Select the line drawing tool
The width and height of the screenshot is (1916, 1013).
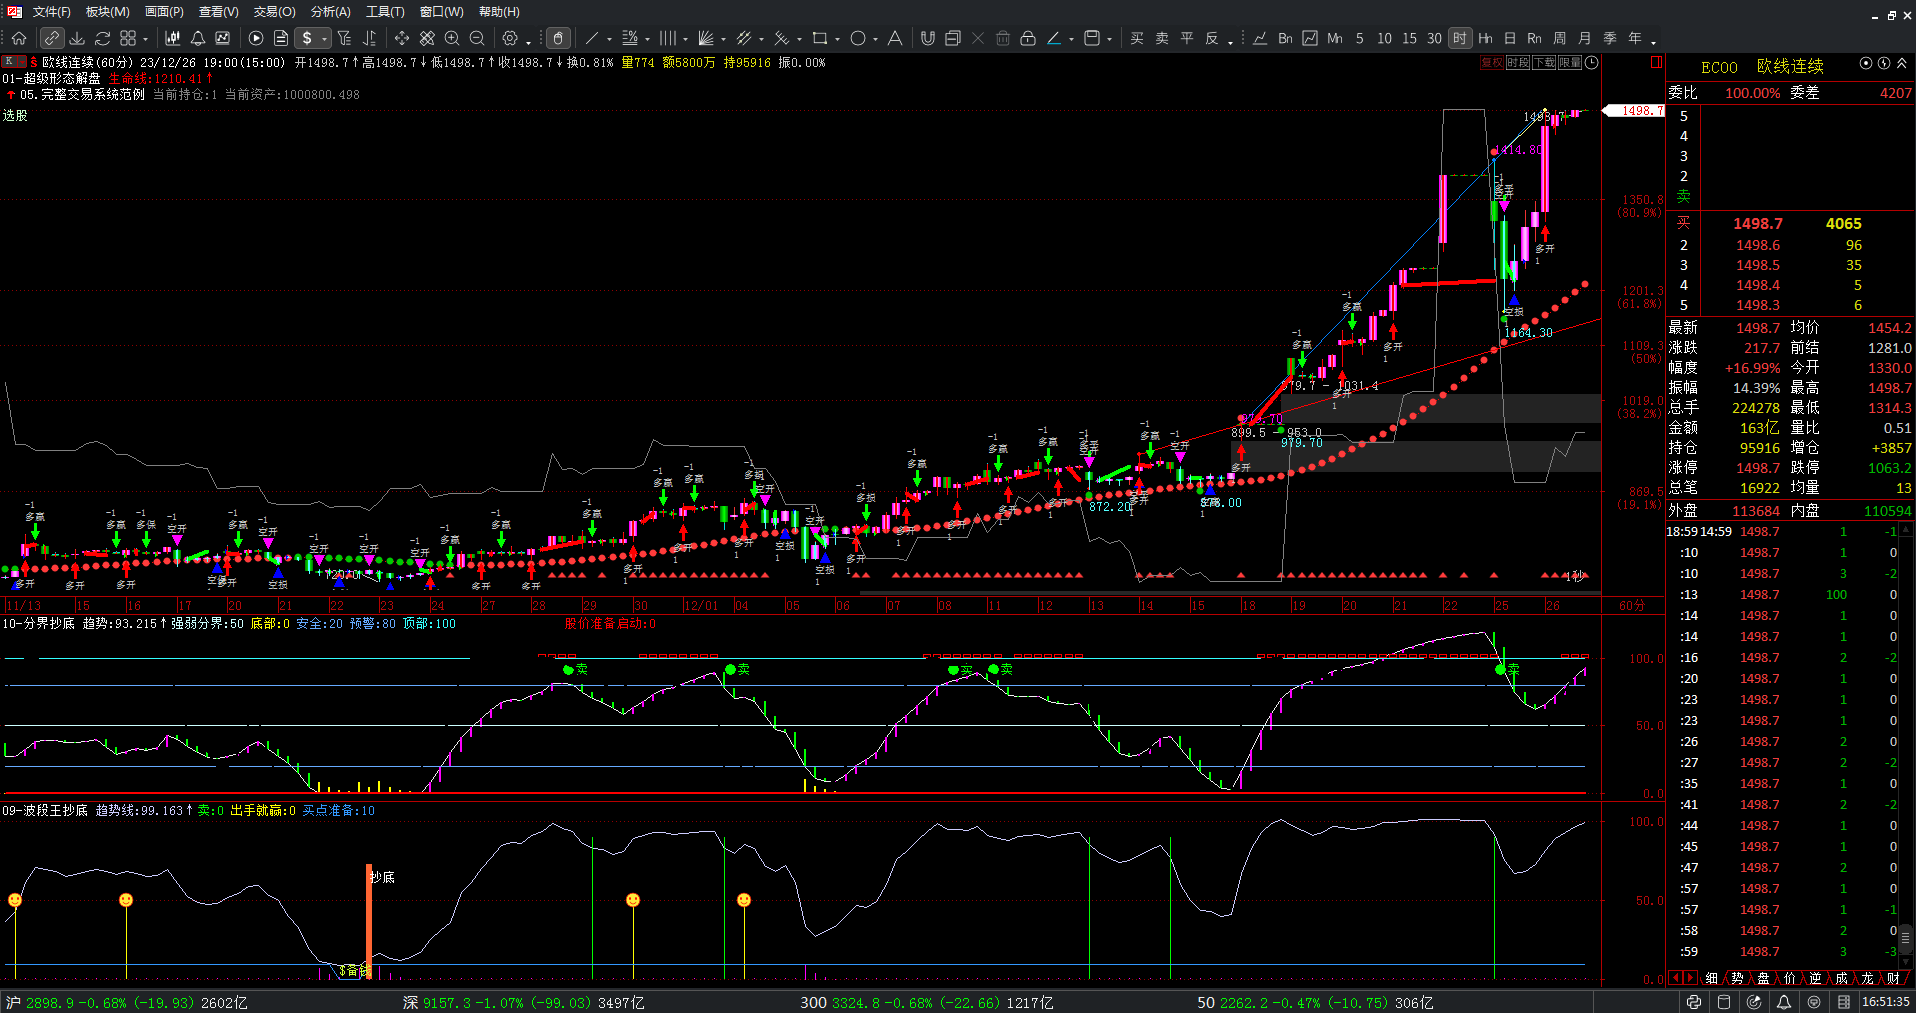pos(592,38)
